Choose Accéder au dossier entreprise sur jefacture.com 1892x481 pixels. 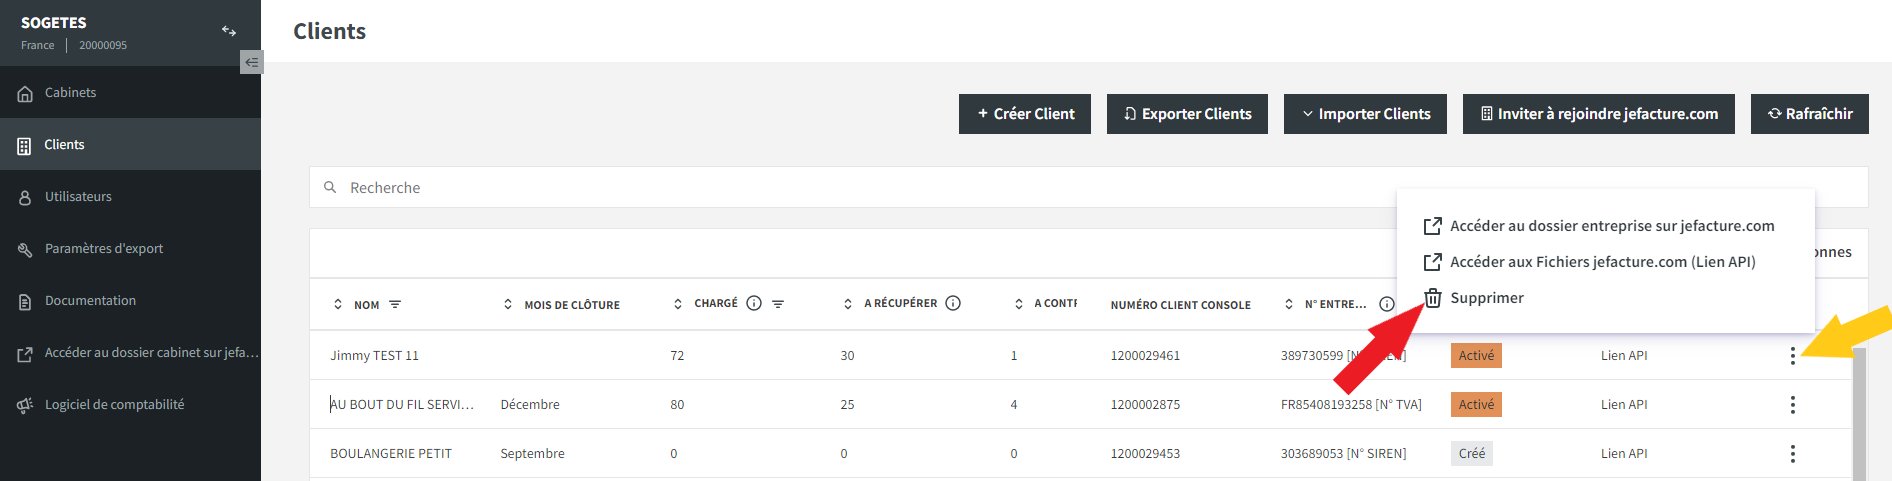[1600, 226]
